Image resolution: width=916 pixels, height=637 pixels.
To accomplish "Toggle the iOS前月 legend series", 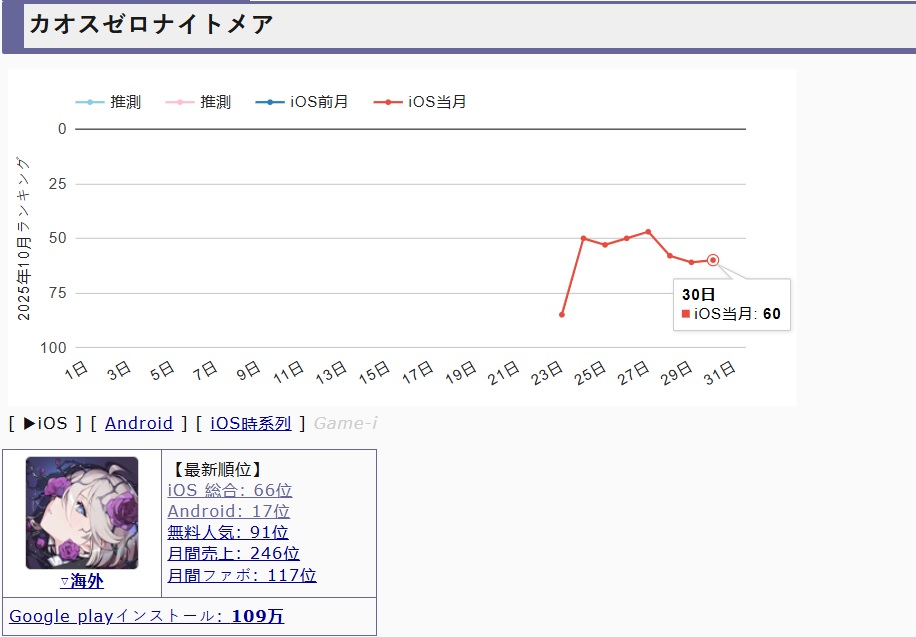I will [x=302, y=102].
